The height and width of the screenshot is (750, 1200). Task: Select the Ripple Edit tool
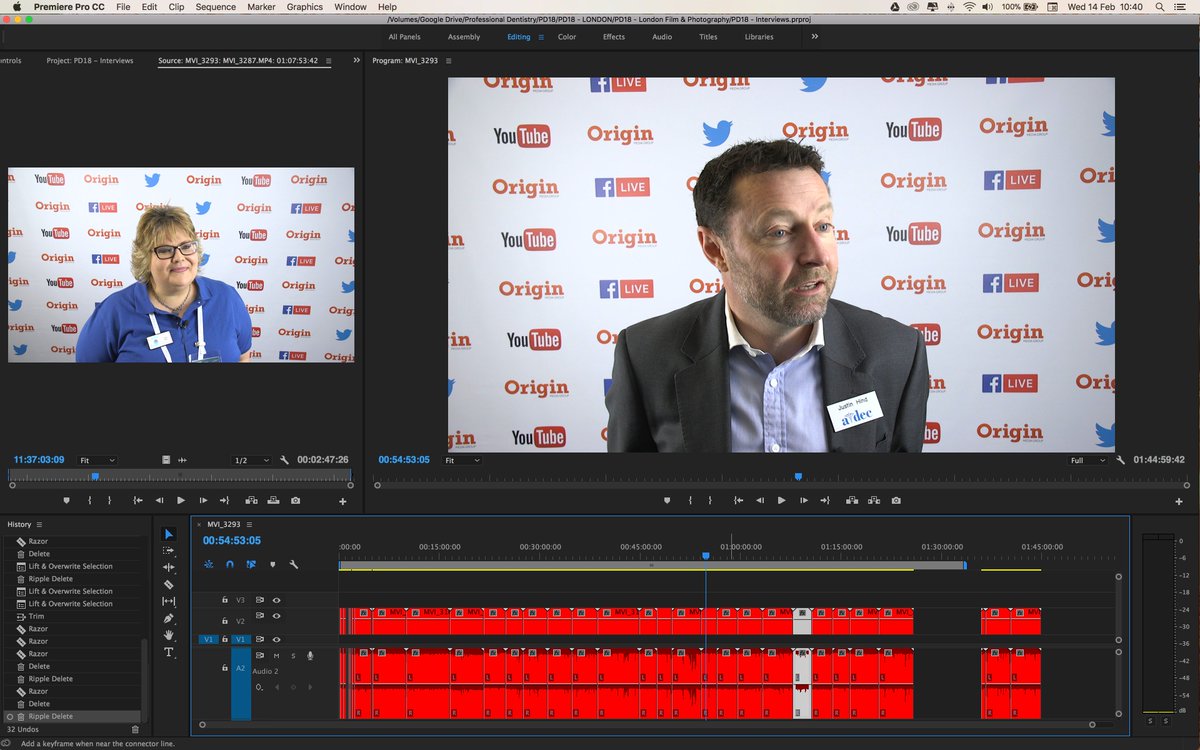168,568
